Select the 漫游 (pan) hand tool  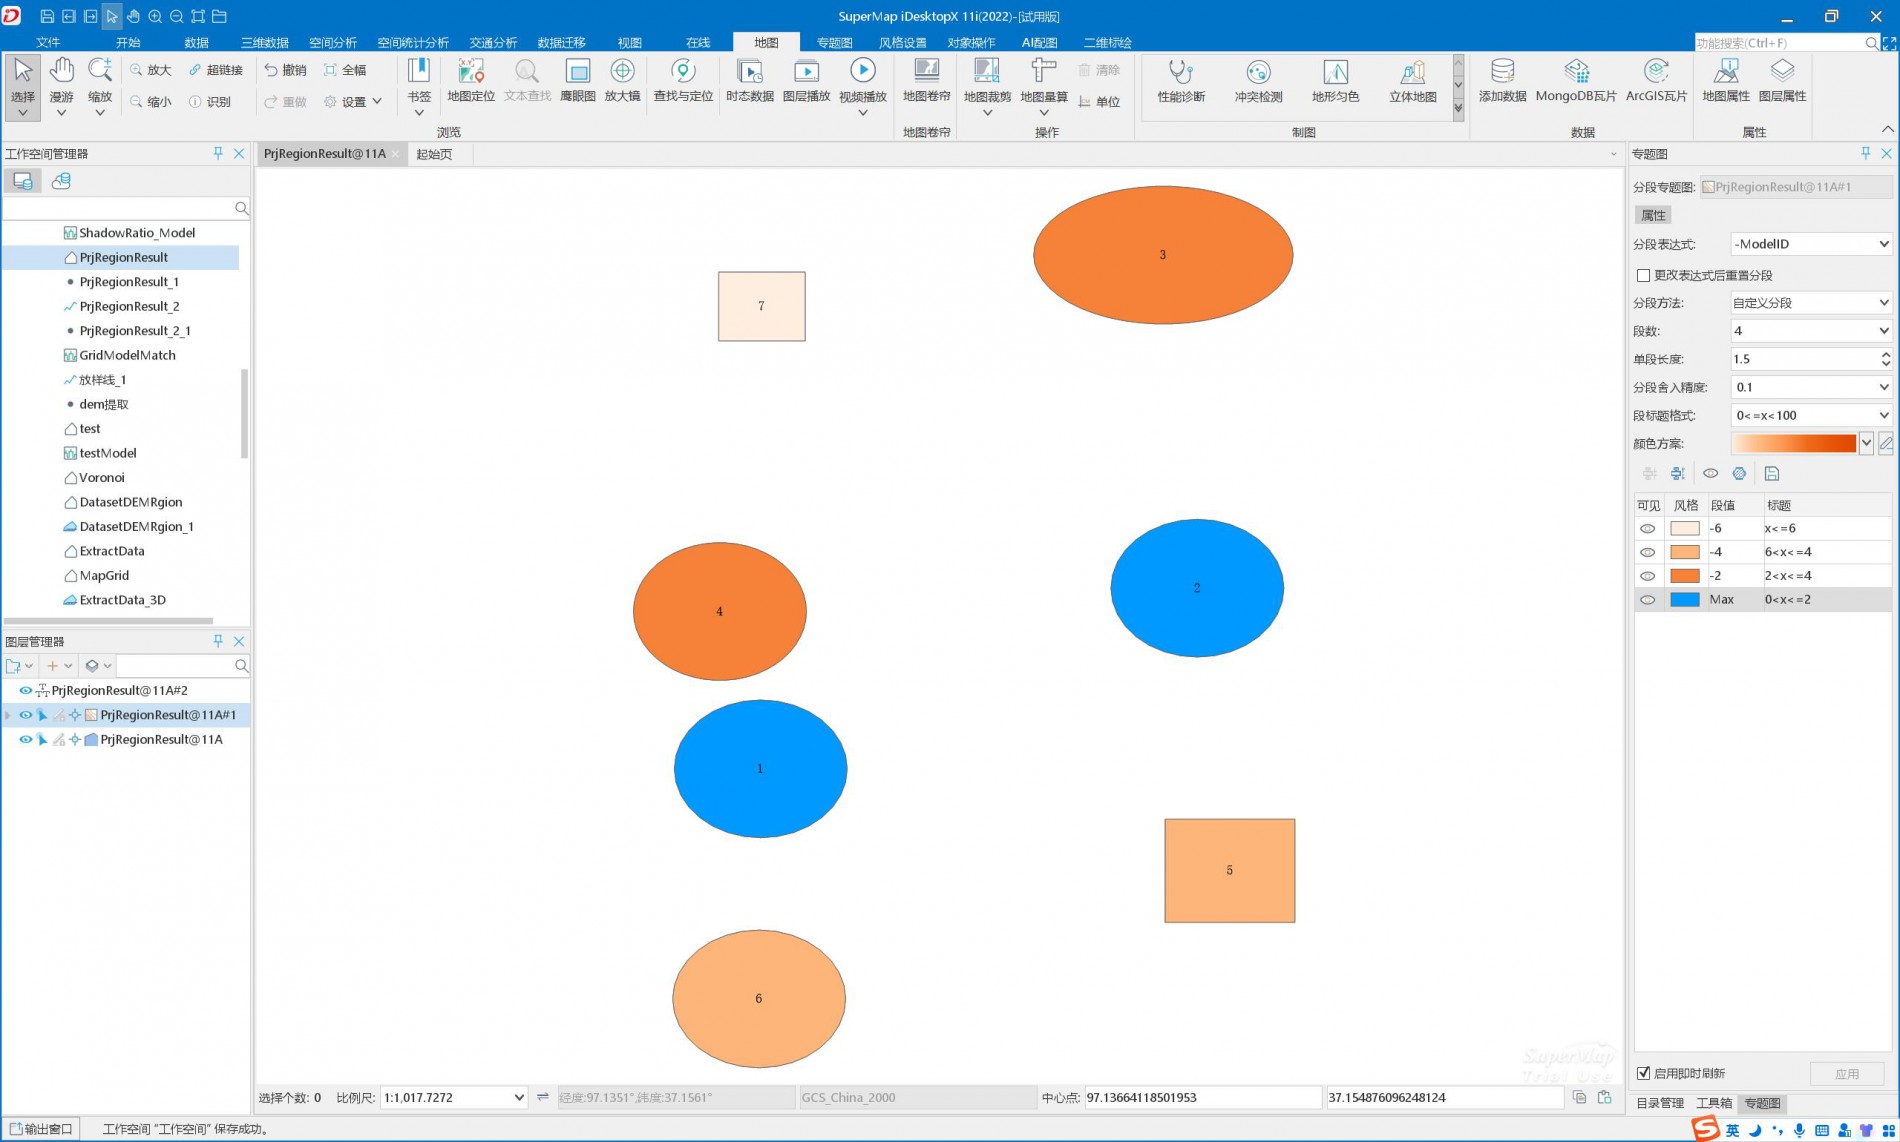[x=61, y=82]
